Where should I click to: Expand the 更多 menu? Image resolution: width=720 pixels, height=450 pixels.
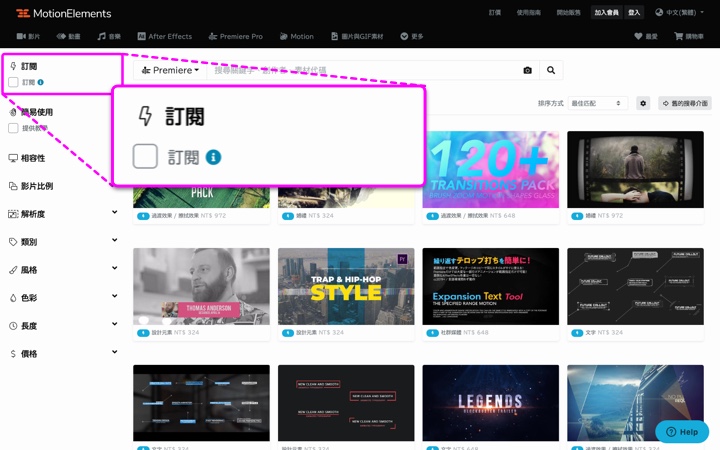412,36
